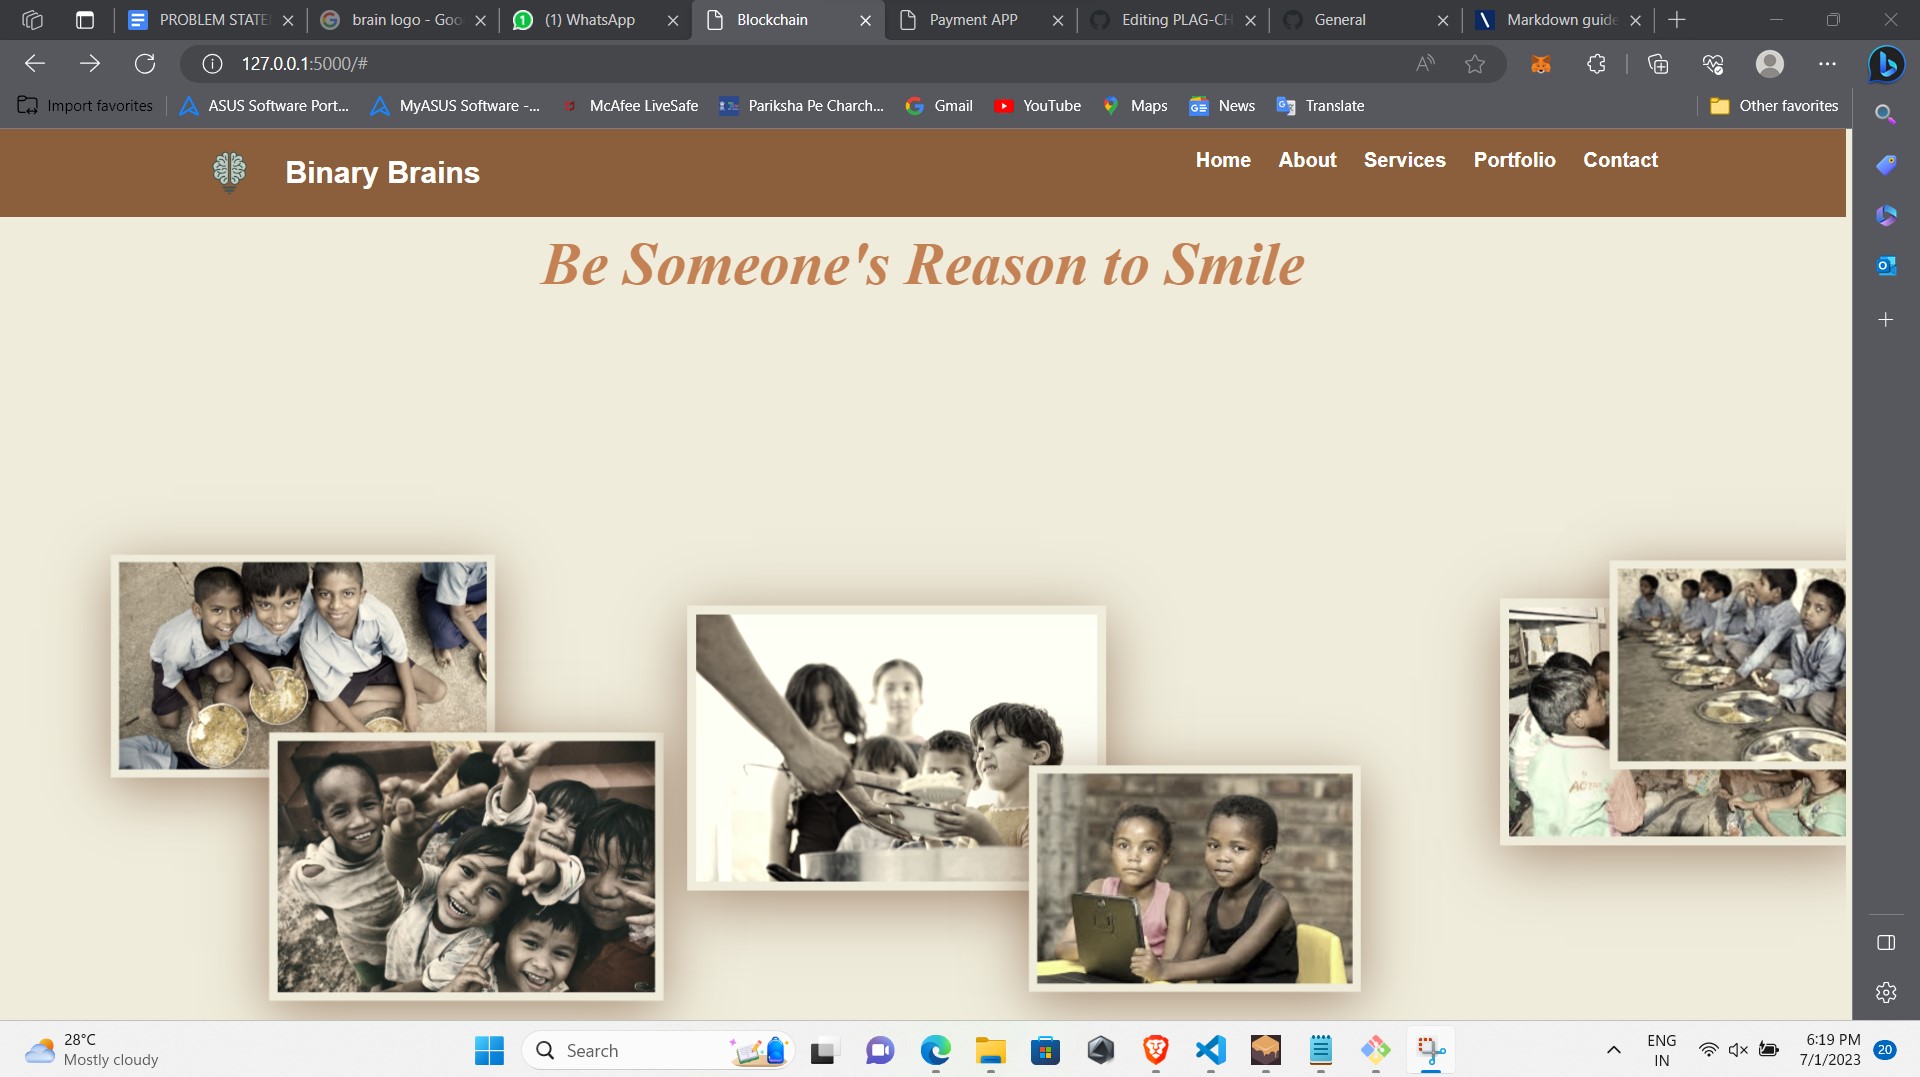Screen dimensions: 1920x1077
Task: Add this page to favorites
Action: 1475,63
